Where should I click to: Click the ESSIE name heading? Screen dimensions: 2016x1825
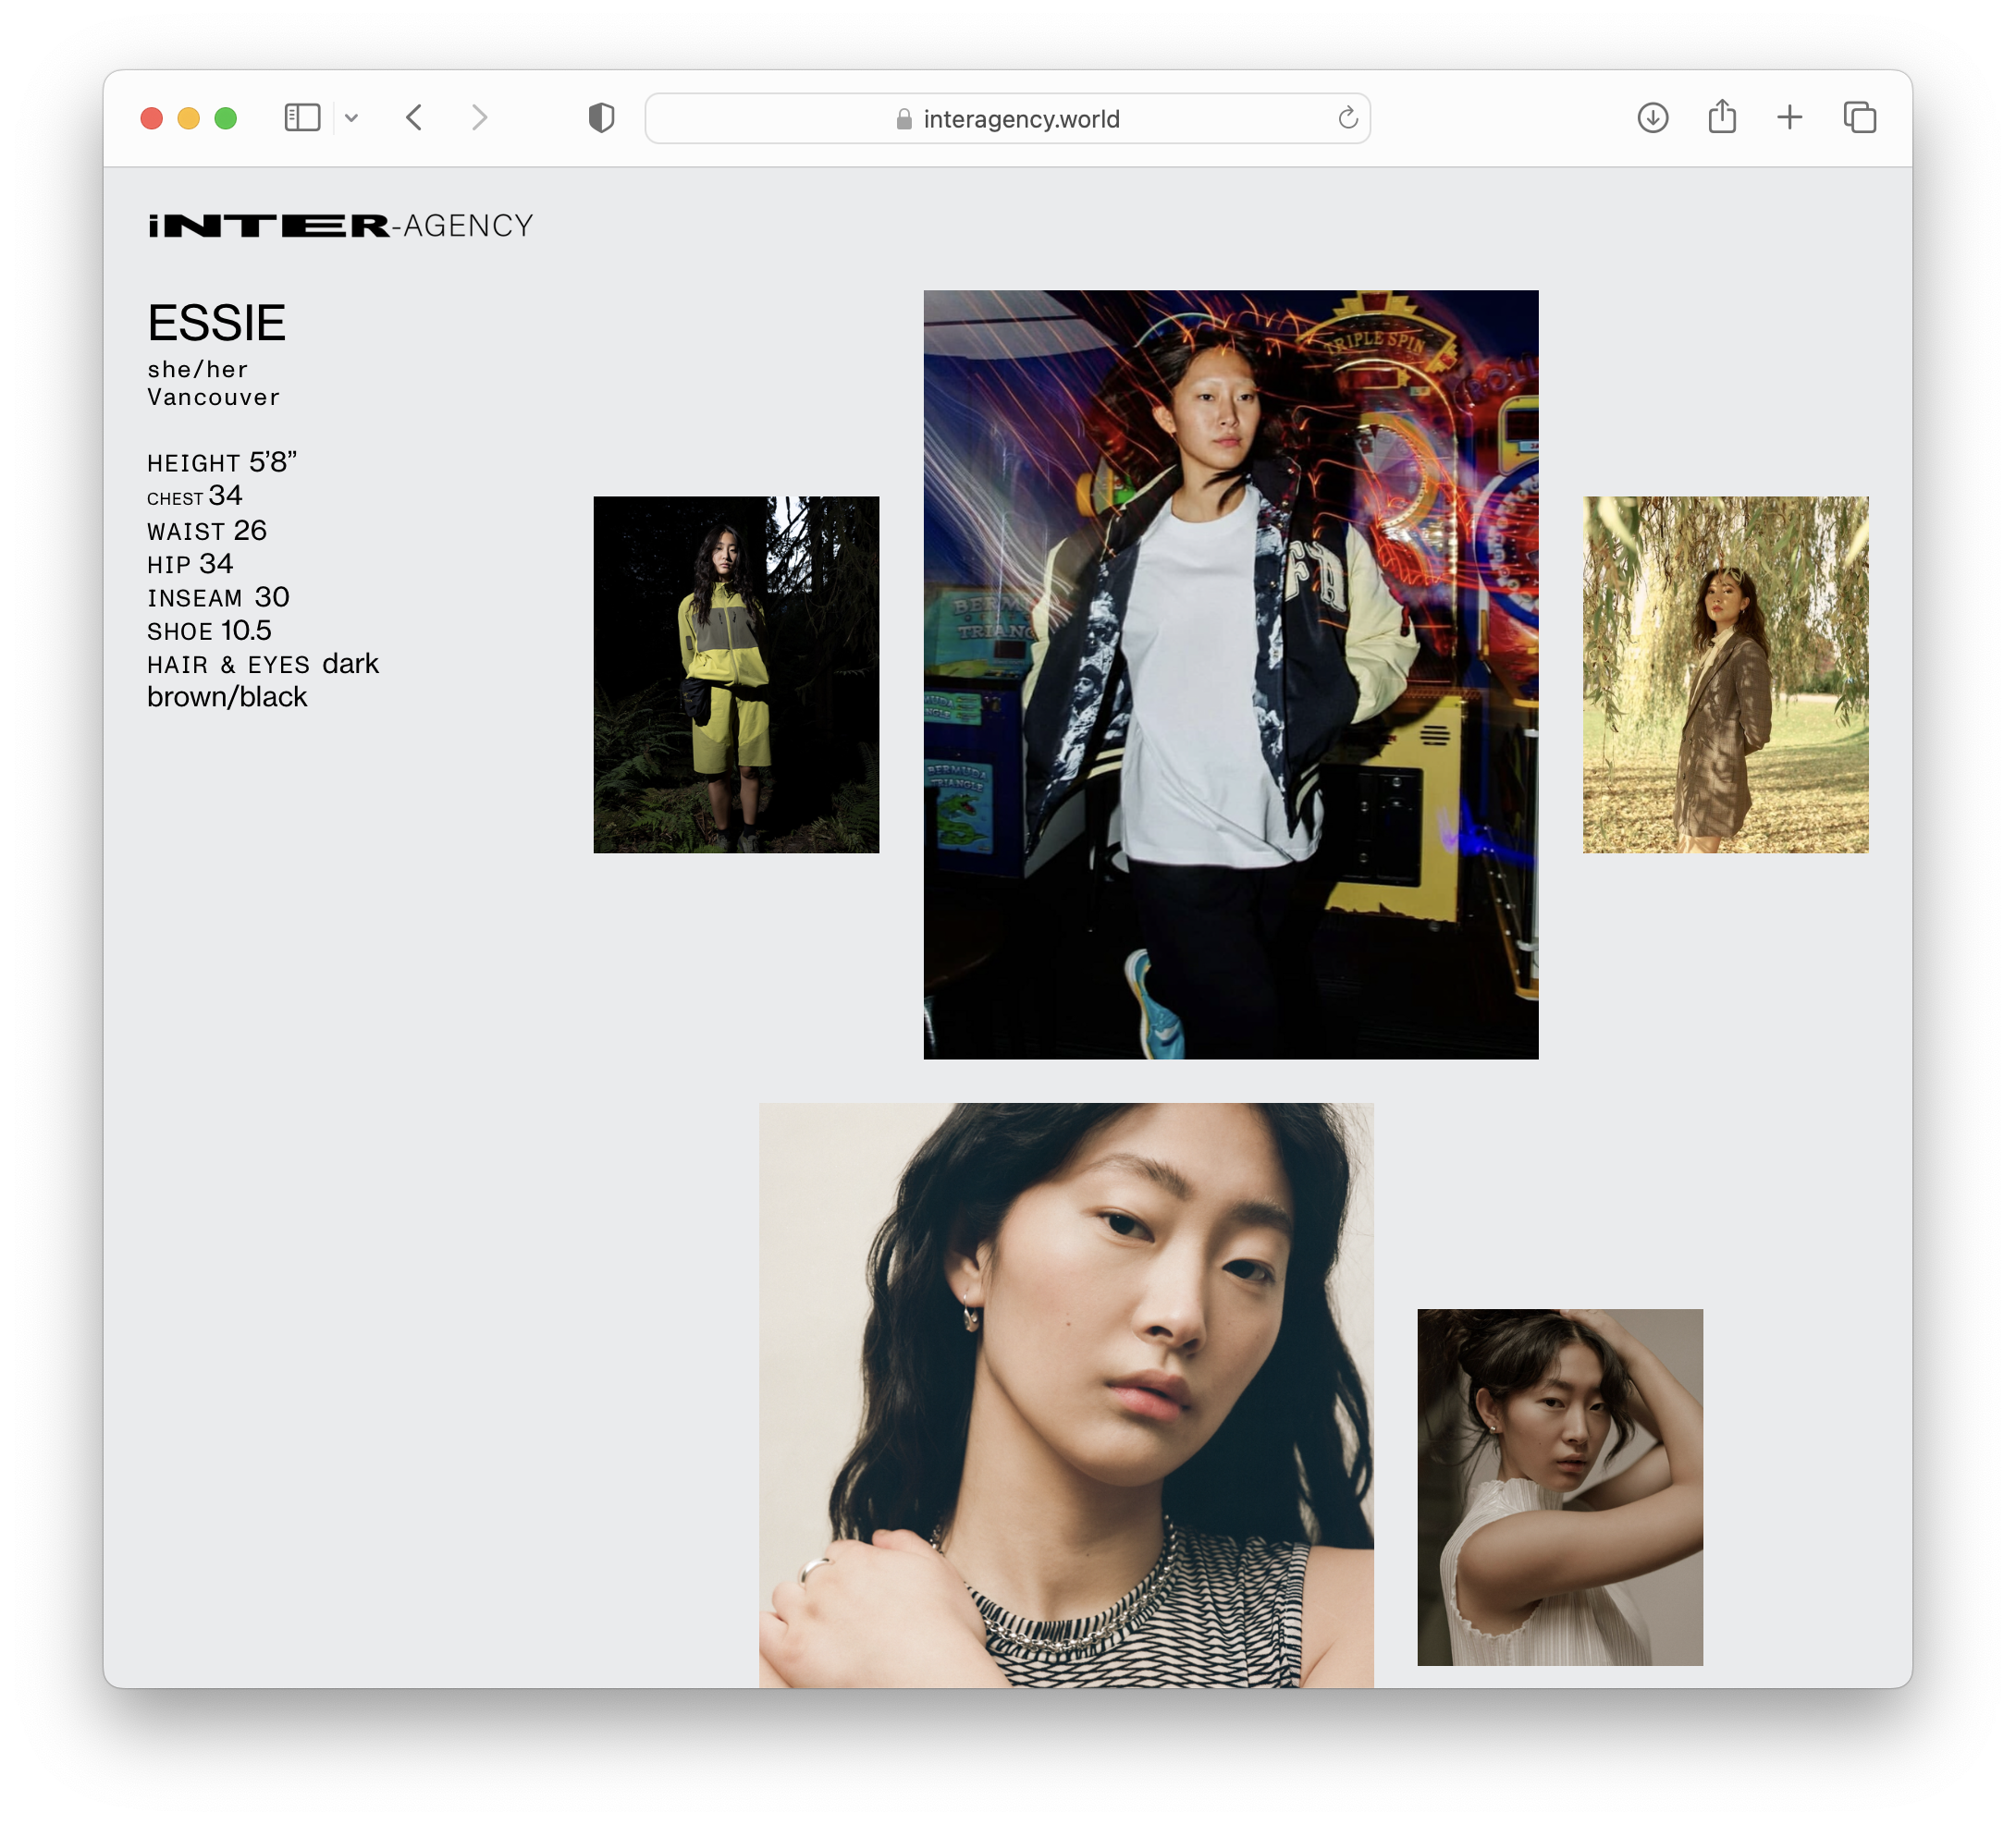pos(217,323)
